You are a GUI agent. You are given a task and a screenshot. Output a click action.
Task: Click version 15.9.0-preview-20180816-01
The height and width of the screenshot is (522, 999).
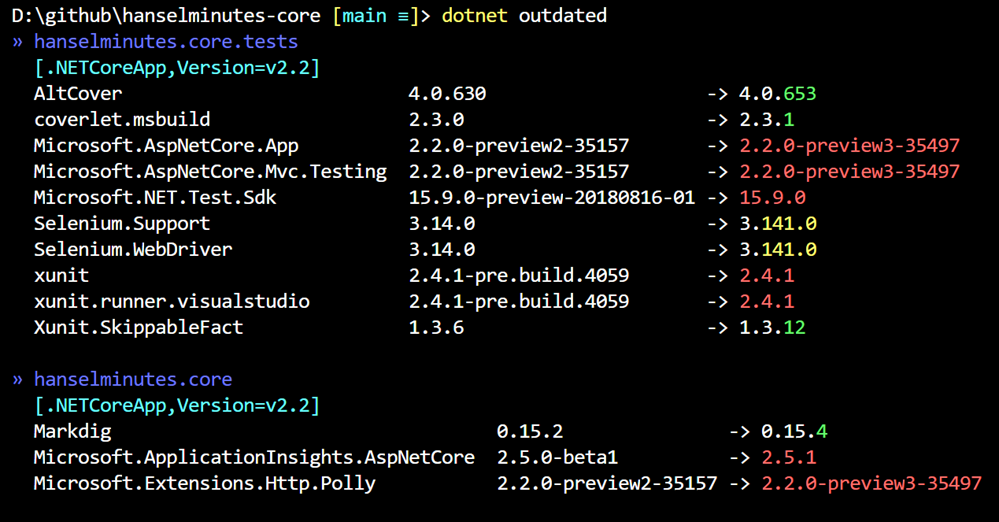552,198
